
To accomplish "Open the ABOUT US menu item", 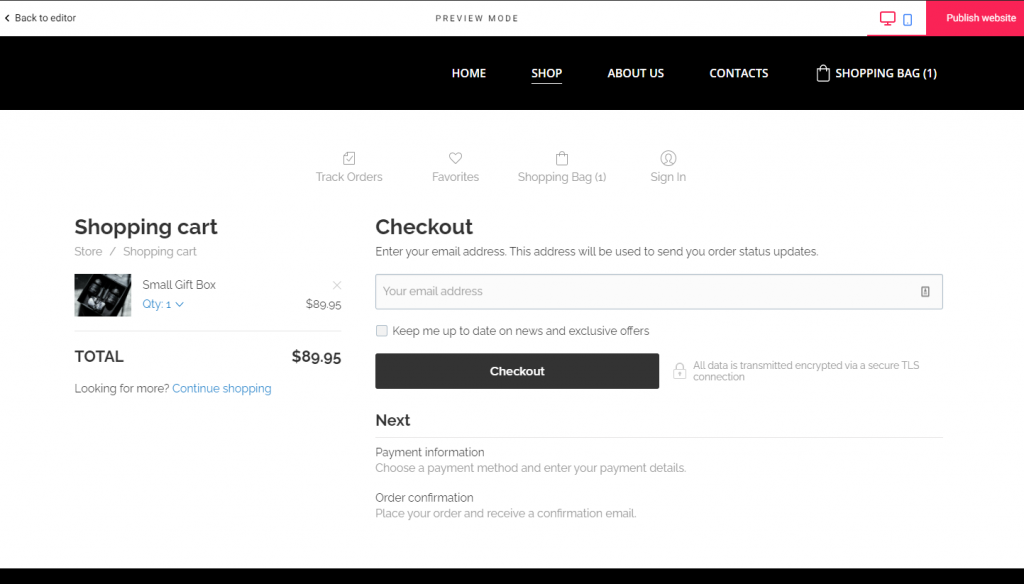I will (x=635, y=73).
